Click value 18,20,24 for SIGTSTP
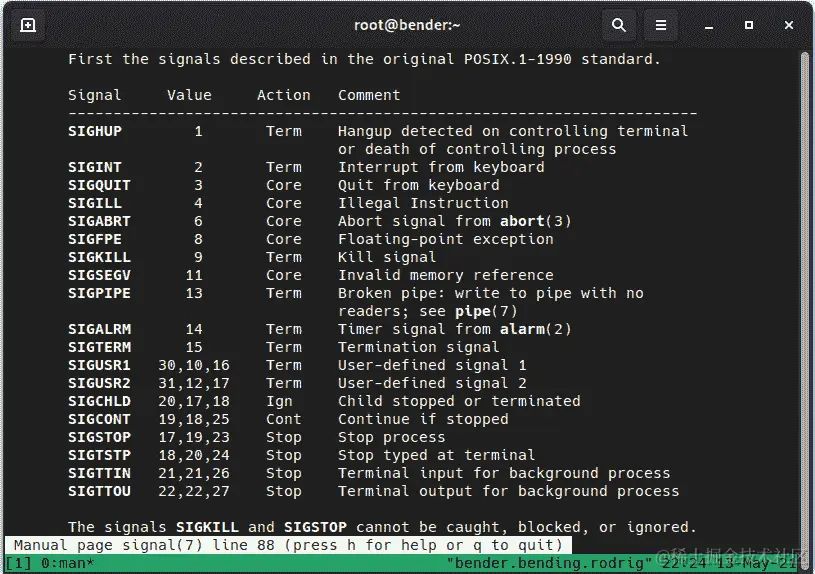 (194, 455)
